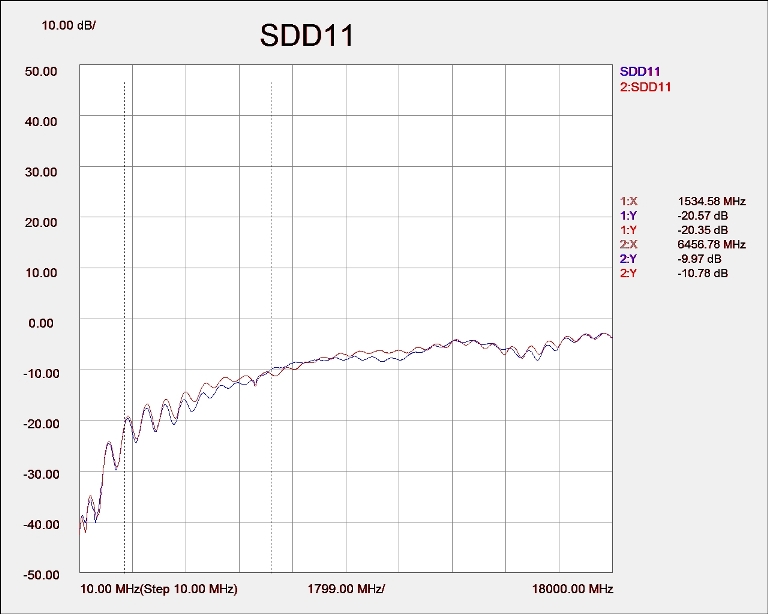This screenshot has height=614, width=768.
Task: Click marker 2 dotted vertical line
Action: click(x=271, y=326)
